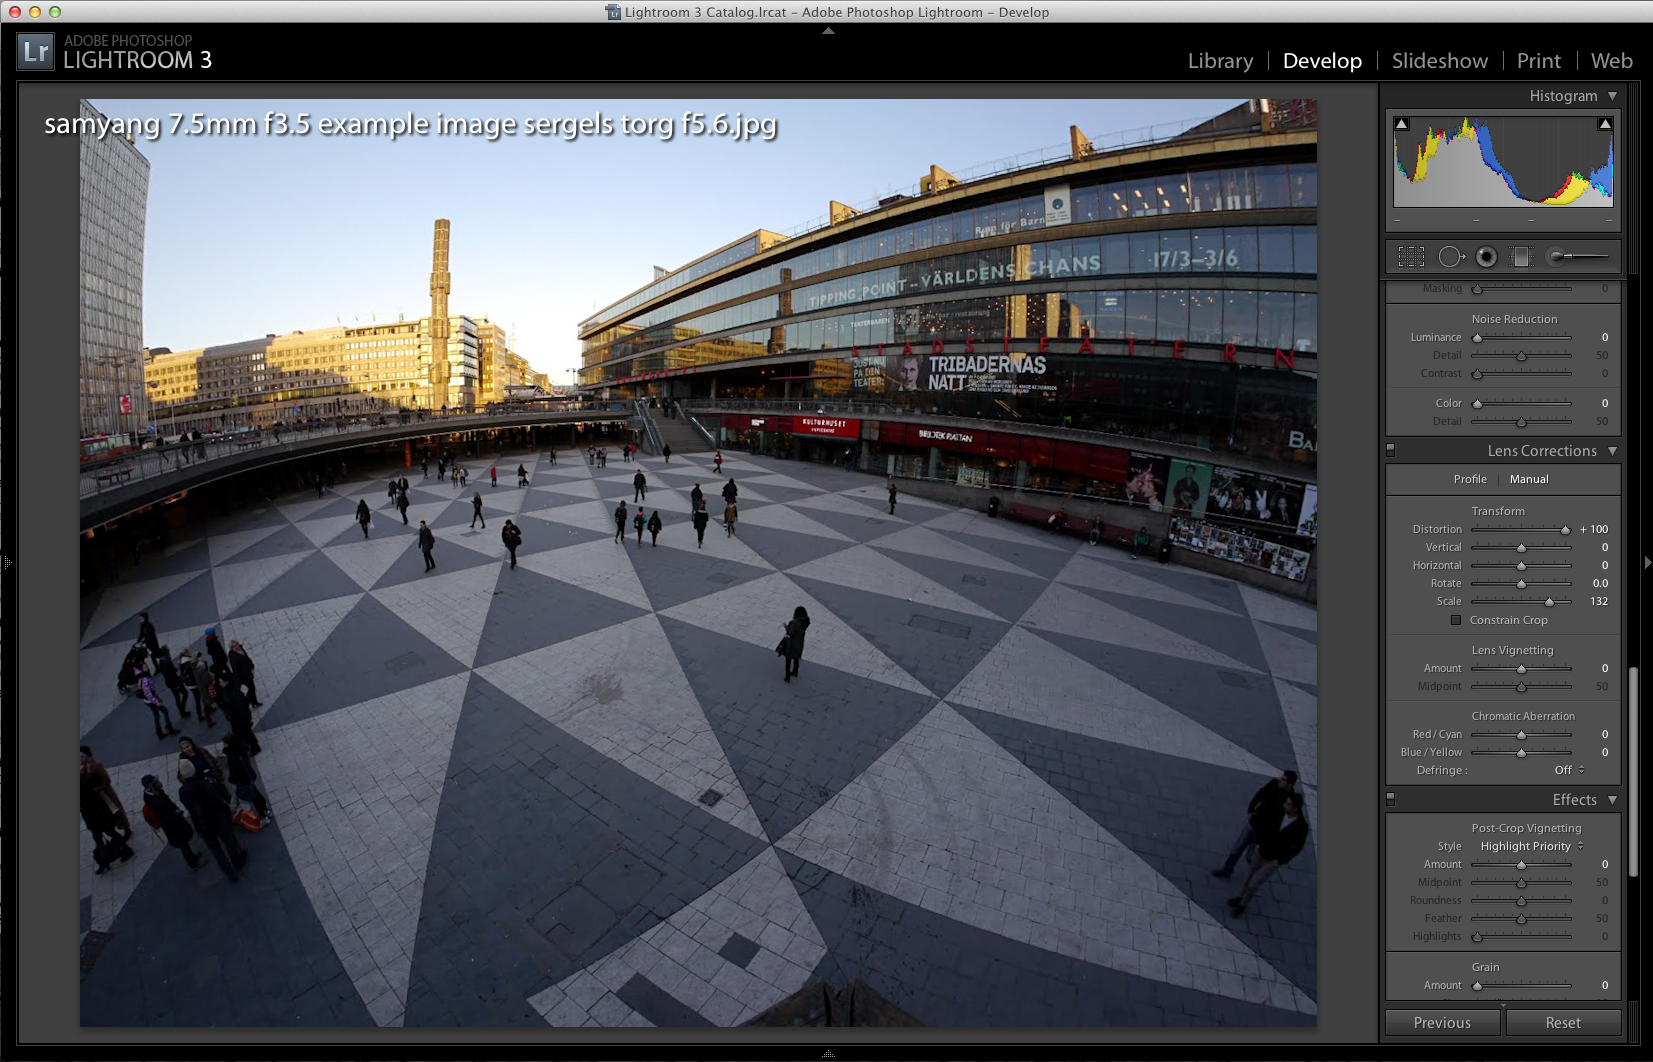
Task: Select the Crop Overlay tool
Action: tap(1411, 257)
